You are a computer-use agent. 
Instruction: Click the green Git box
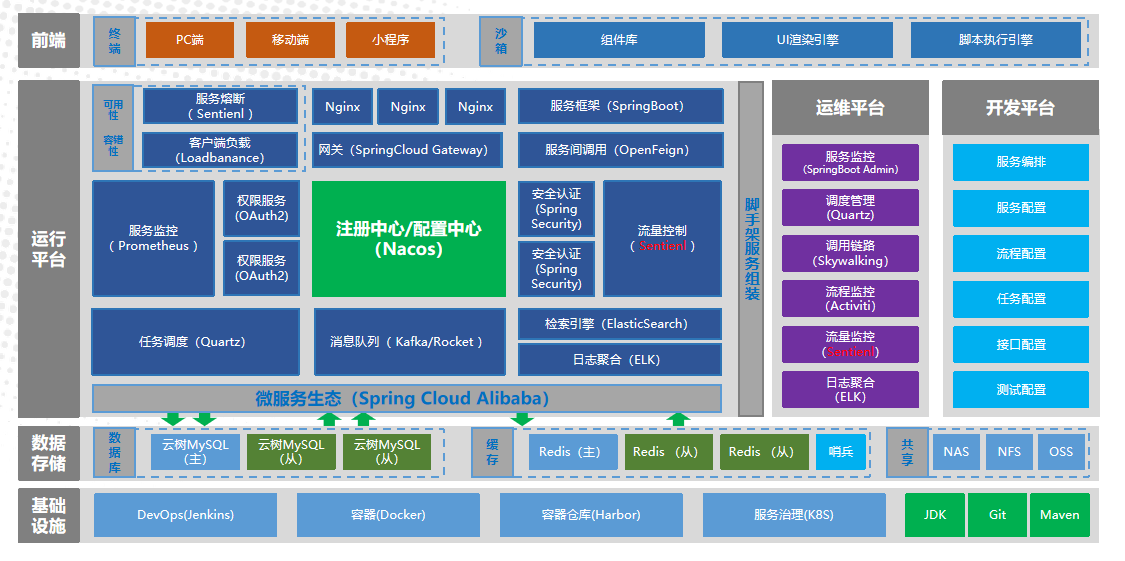point(997,515)
